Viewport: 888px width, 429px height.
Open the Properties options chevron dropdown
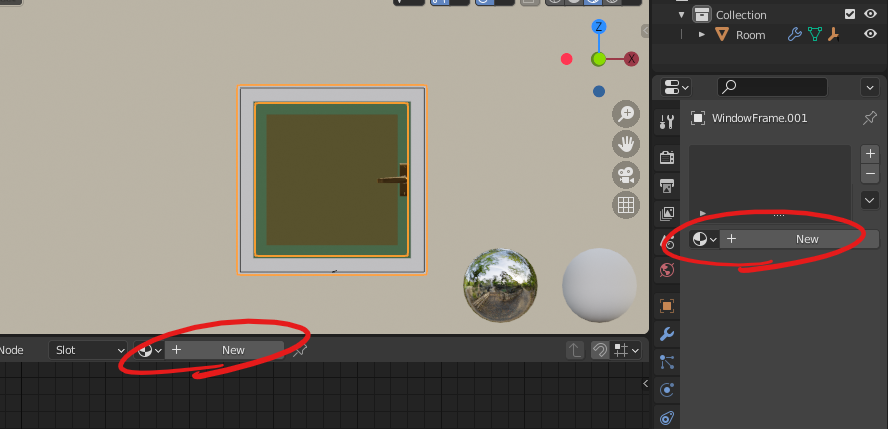(x=870, y=87)
